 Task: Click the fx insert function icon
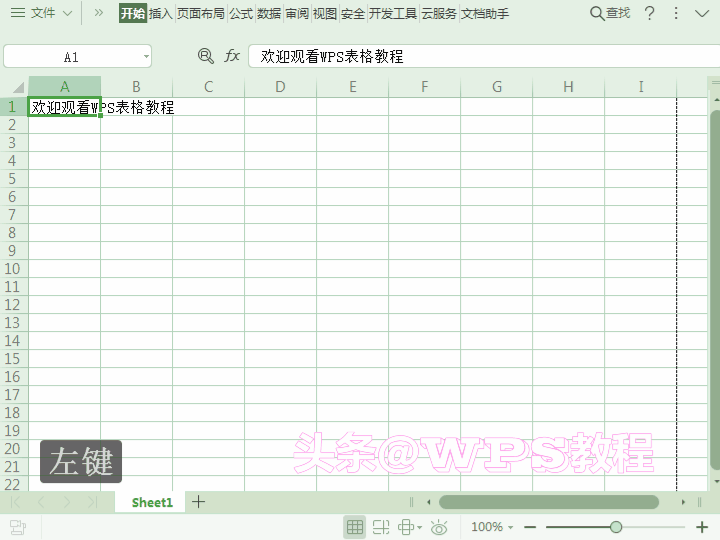click(232, 56)
